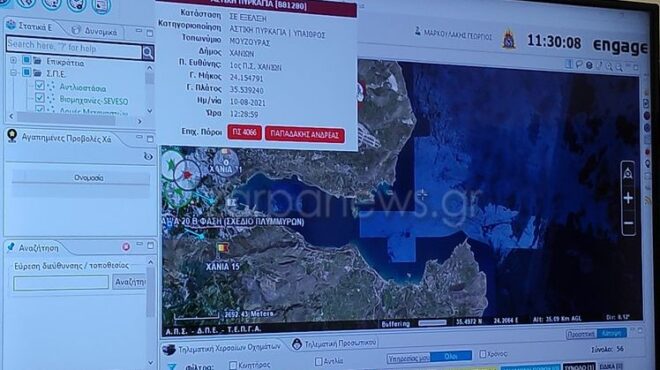Click the ΠΣ 4066 resource button

[244, 132]
